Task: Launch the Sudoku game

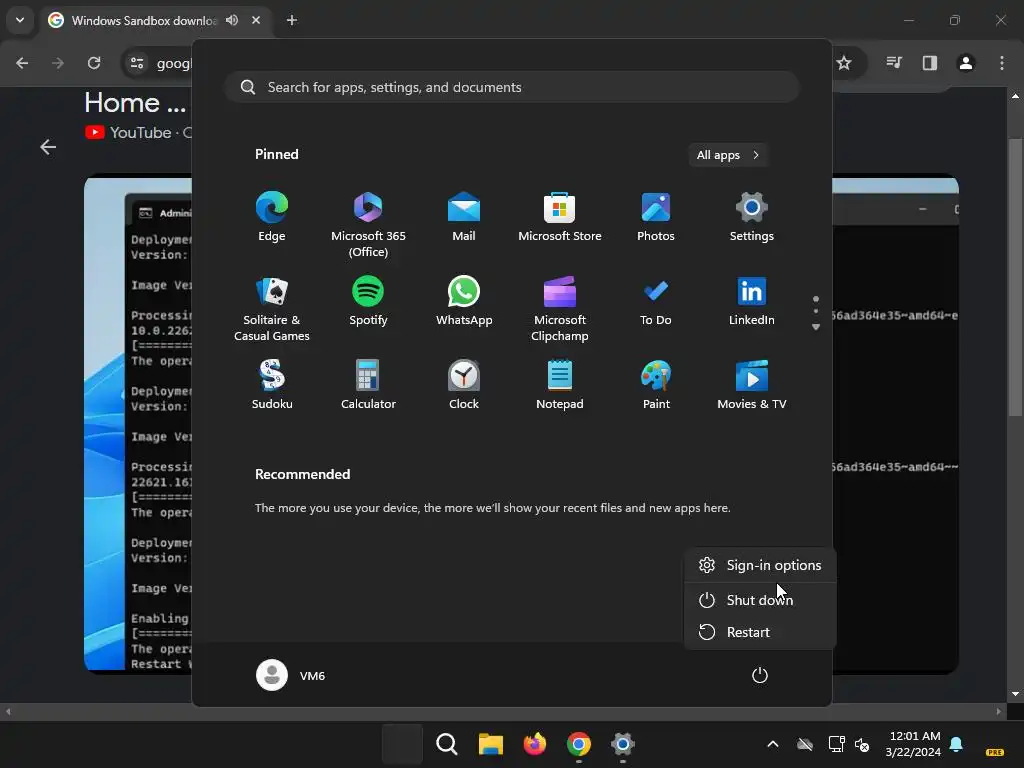Action: click(272, 385)
